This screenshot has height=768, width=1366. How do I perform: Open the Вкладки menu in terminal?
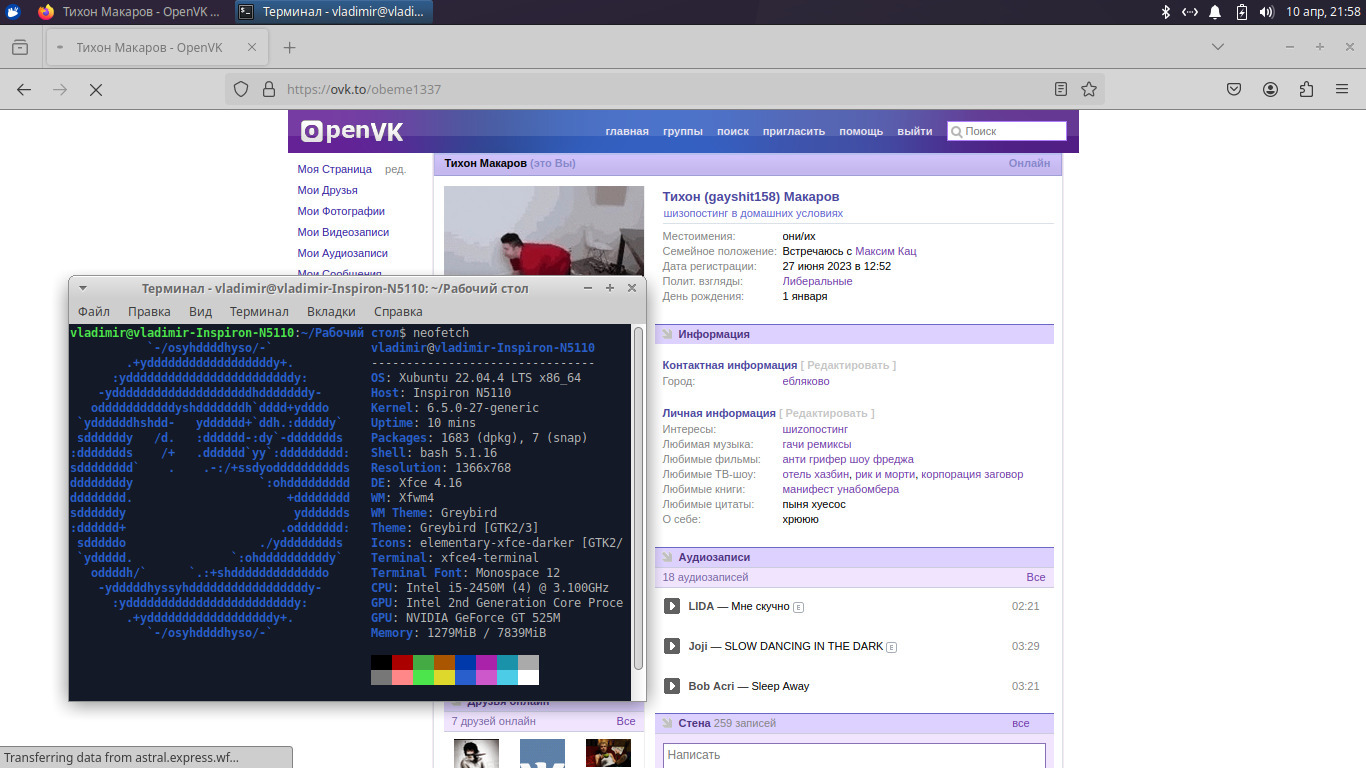pos(331,311)
